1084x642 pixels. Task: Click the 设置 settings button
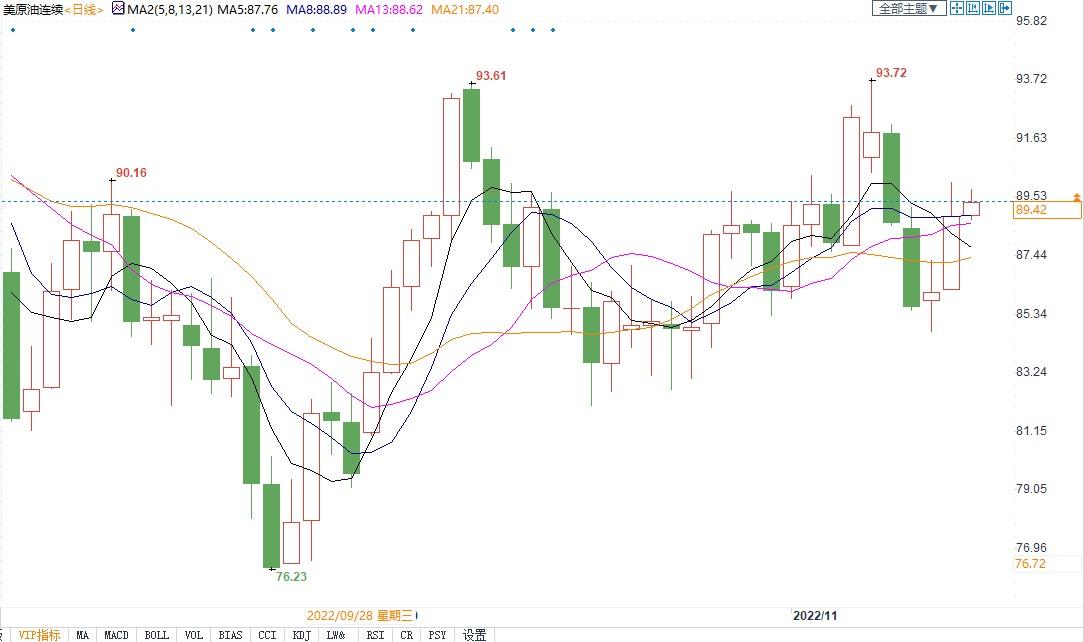pyautogui.click(x=474, y=635)
